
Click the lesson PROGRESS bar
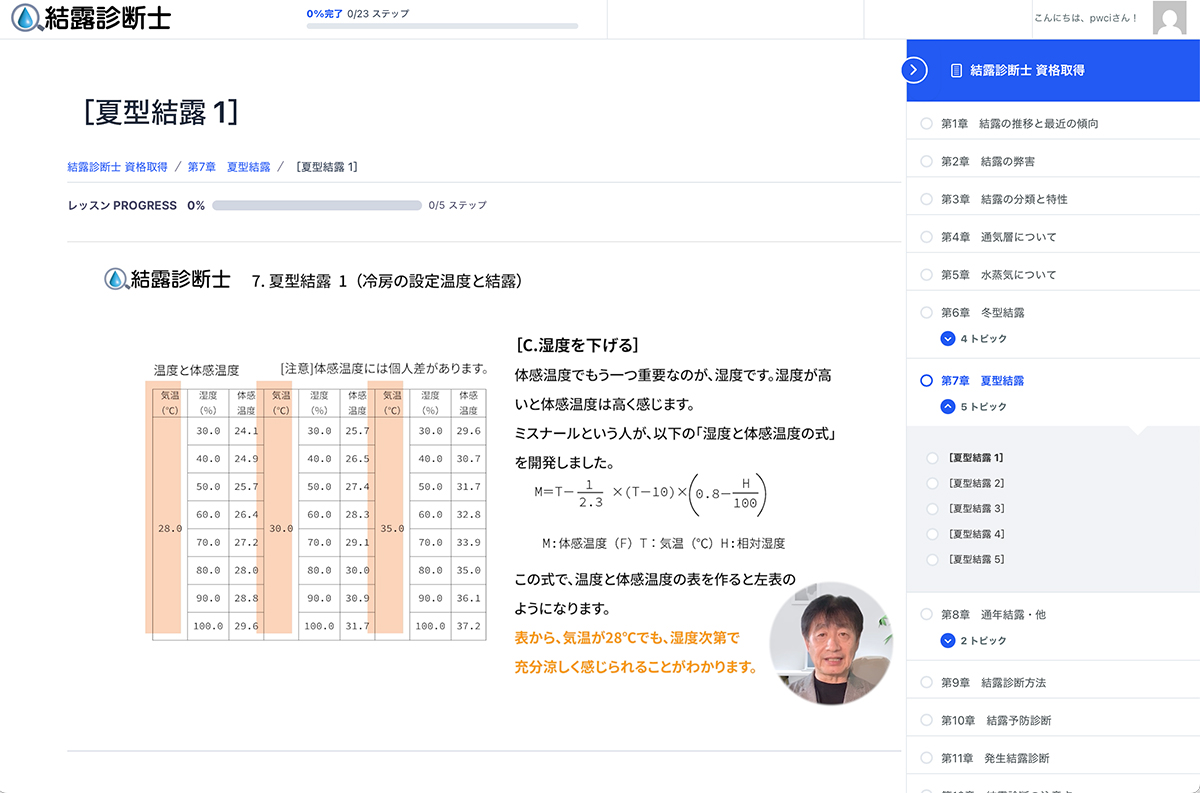[316, 206]
